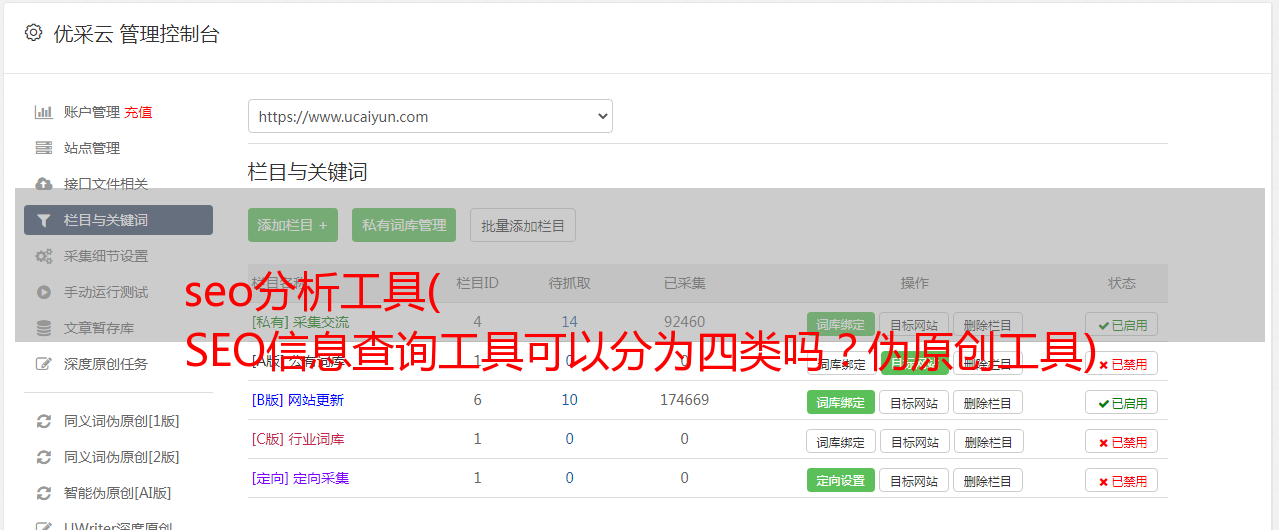This screenshot has height=530, width=1279.
Task: Click the 174669 collected count cell
Action: (684, 400)
